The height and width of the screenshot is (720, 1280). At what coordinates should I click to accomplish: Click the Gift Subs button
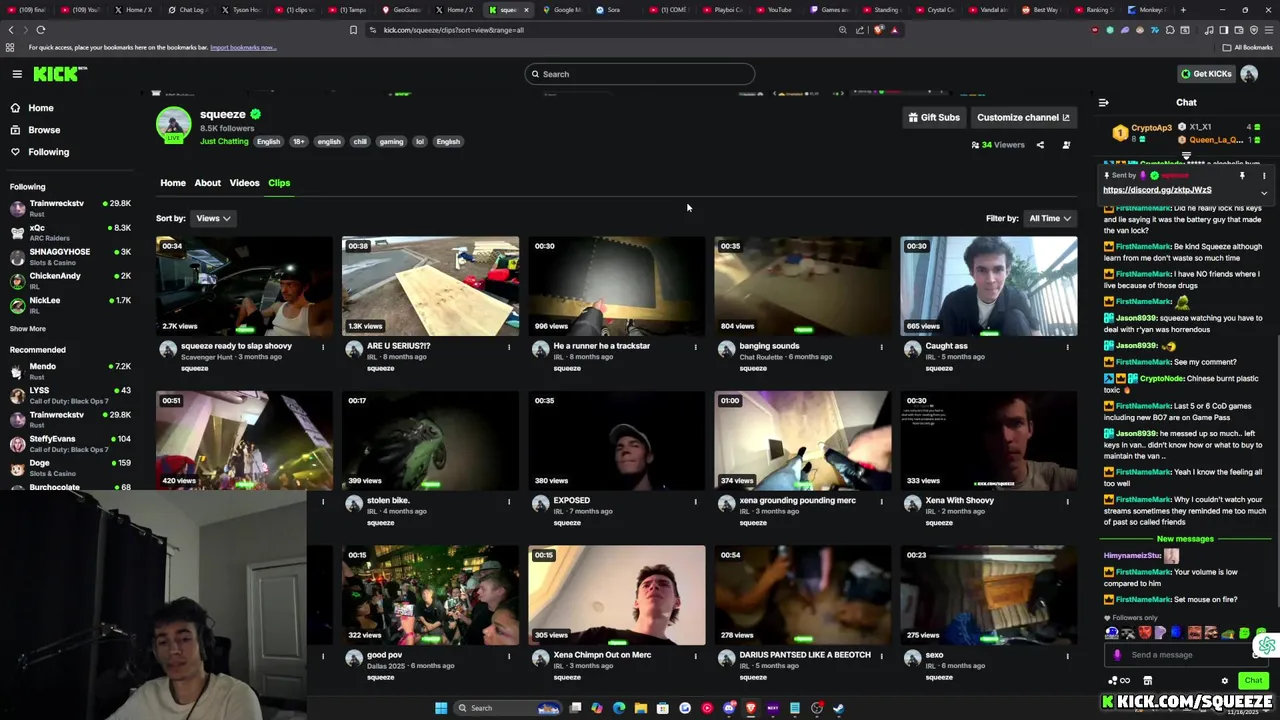pos(934,117)
